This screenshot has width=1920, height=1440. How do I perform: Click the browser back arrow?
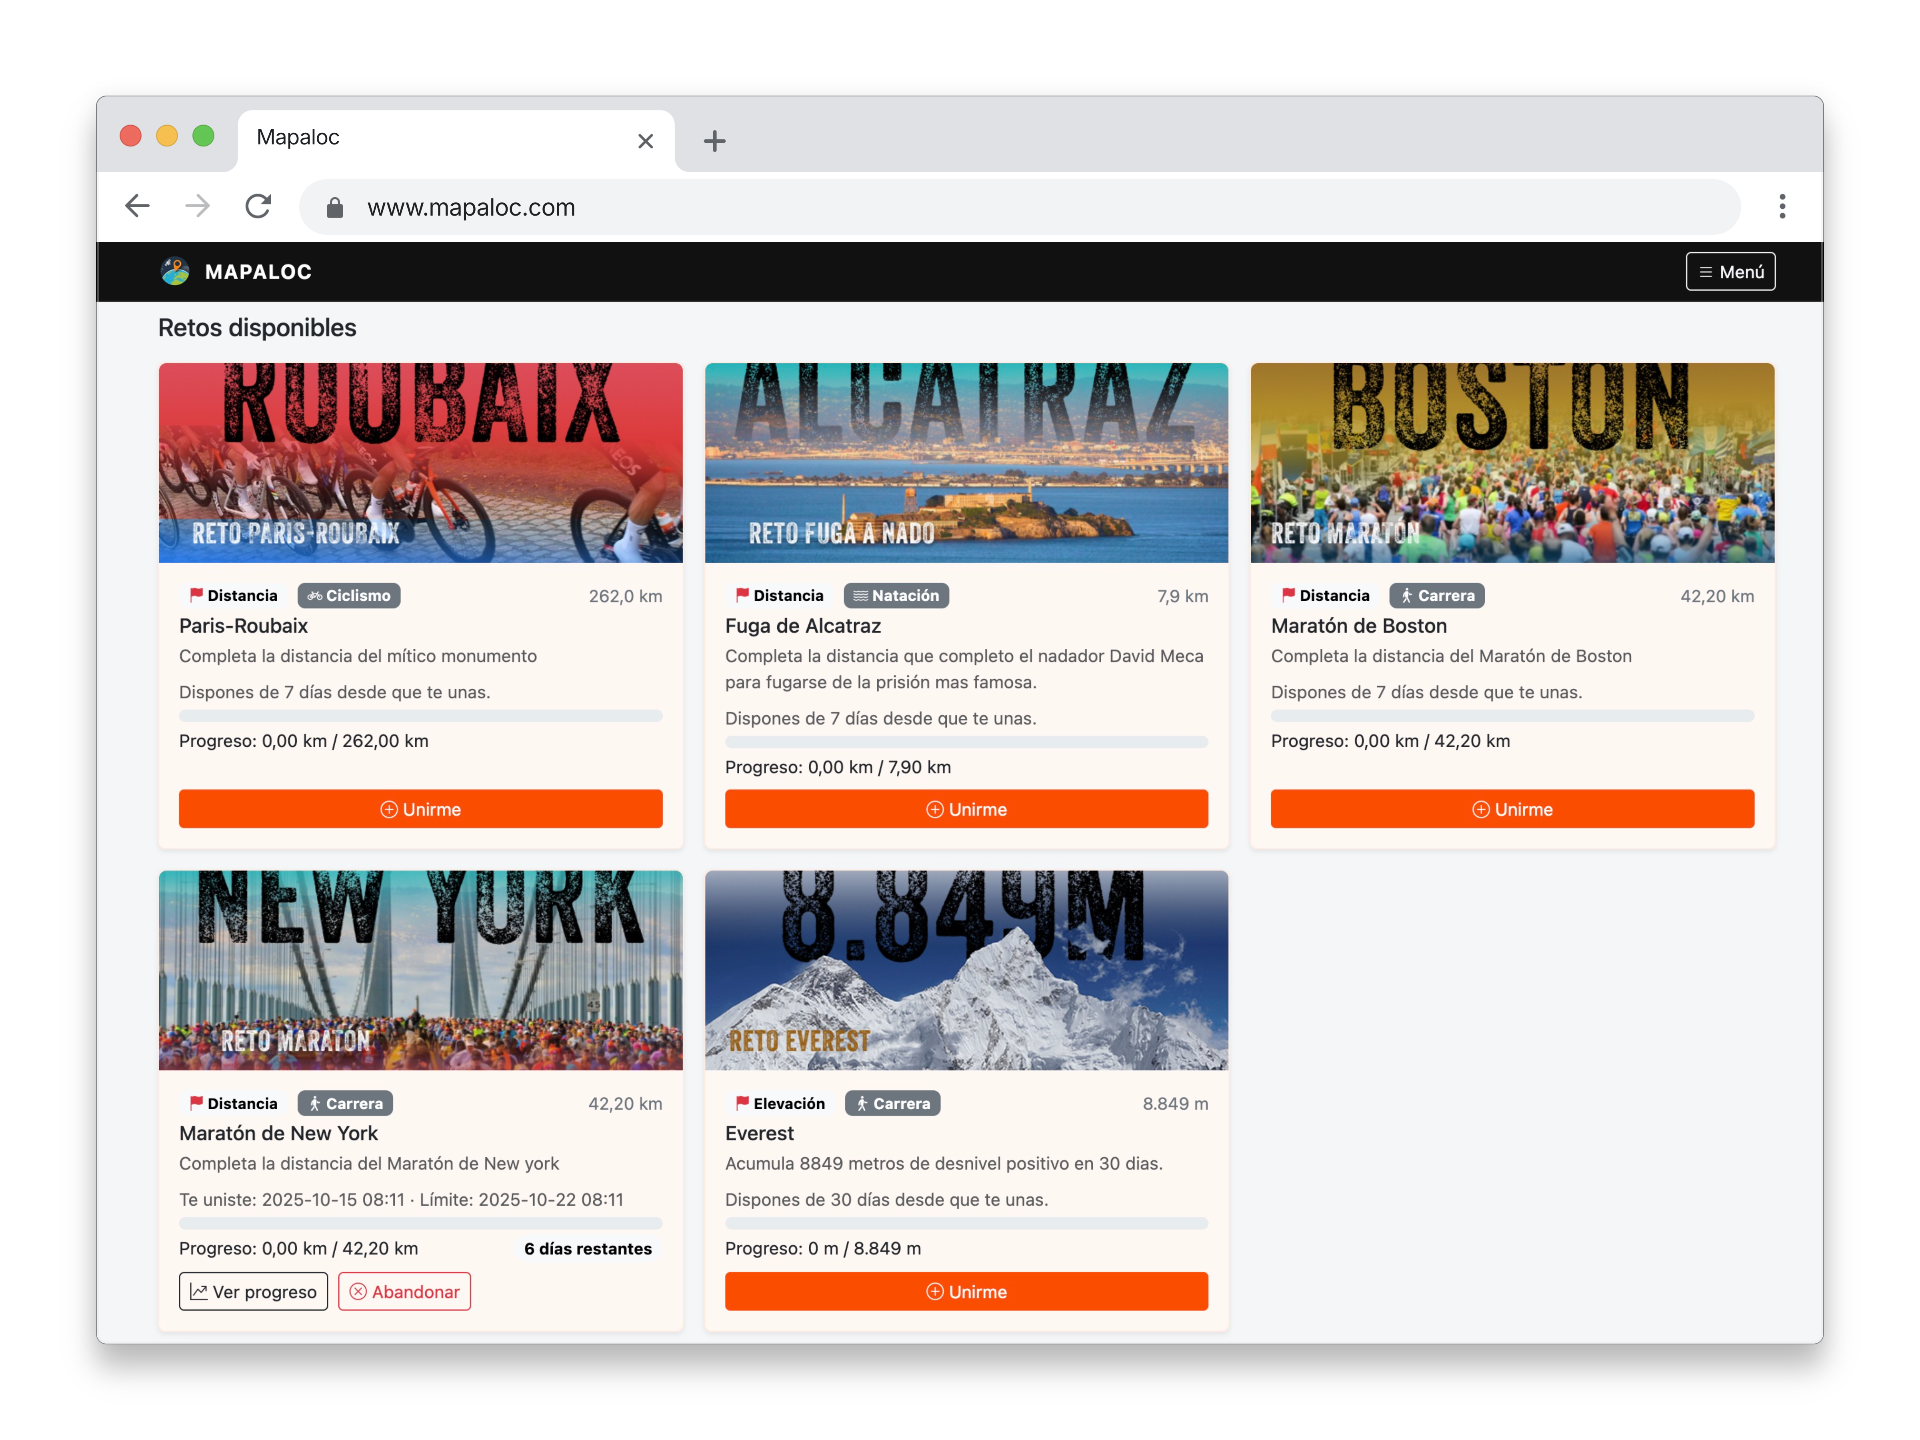[137, 206]
